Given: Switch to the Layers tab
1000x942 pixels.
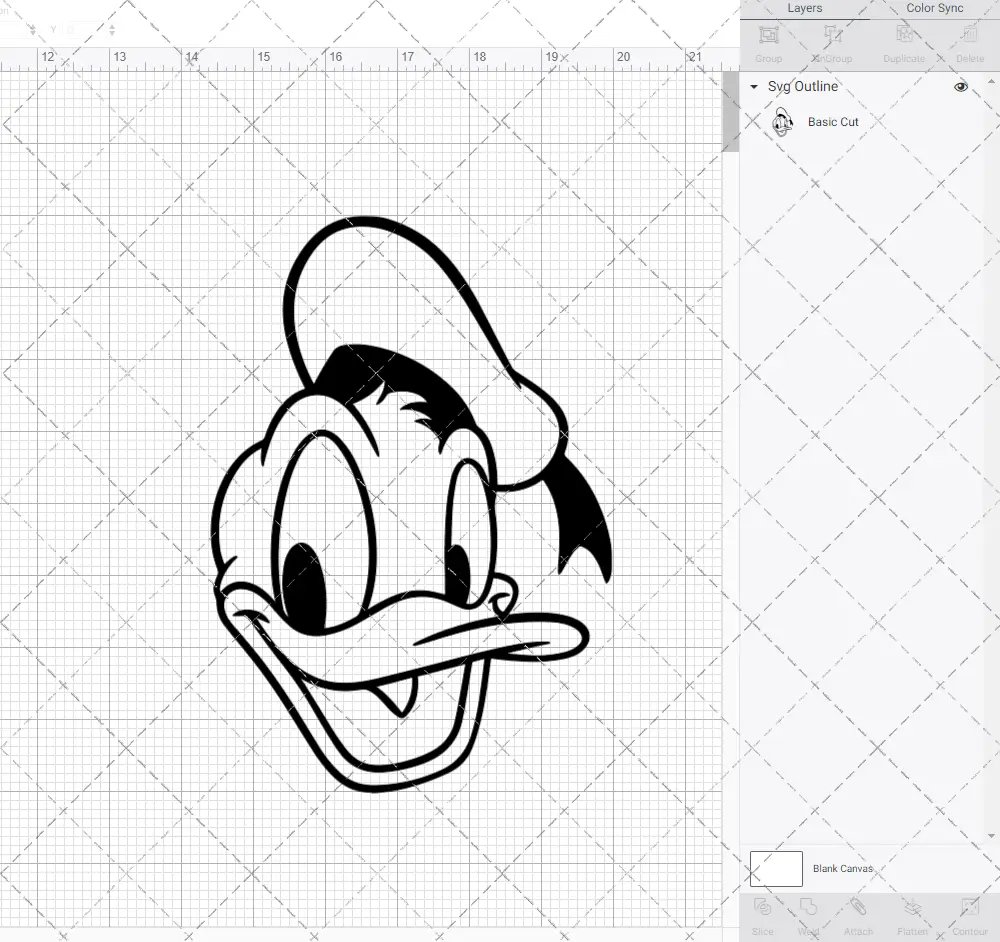Looking at the screenshot, I should pyautogui.click(x=804, y=9).
